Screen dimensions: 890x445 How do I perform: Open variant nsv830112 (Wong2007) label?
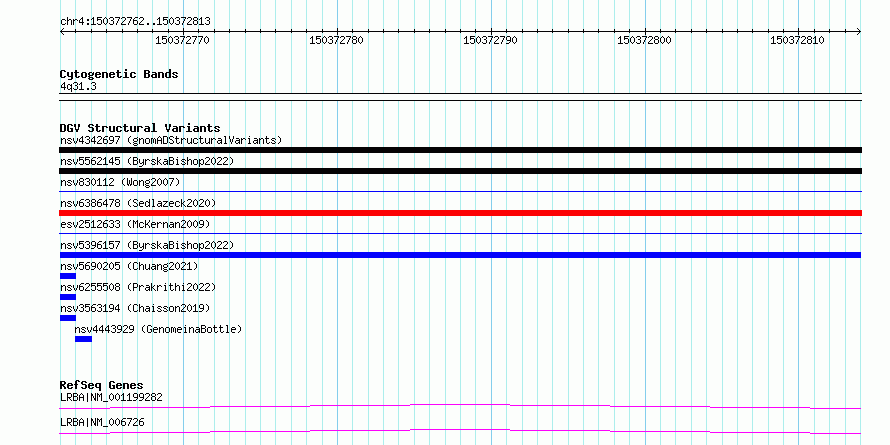[x=120, y=182]
